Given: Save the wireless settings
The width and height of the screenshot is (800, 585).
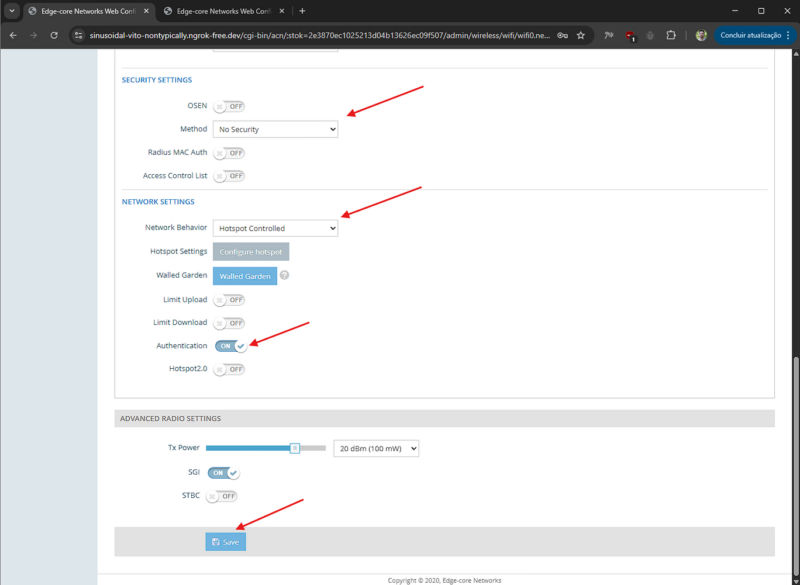Looking at the screenshot, I should pyautogui.click(x=226, y=542).
